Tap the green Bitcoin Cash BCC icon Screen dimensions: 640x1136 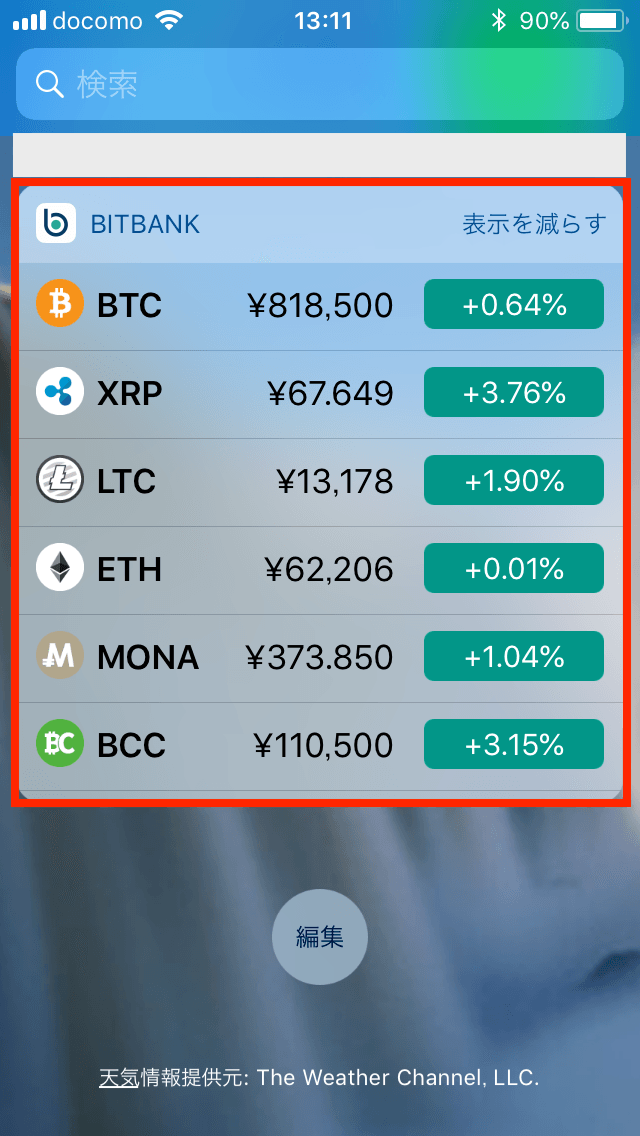click(60, 744)
